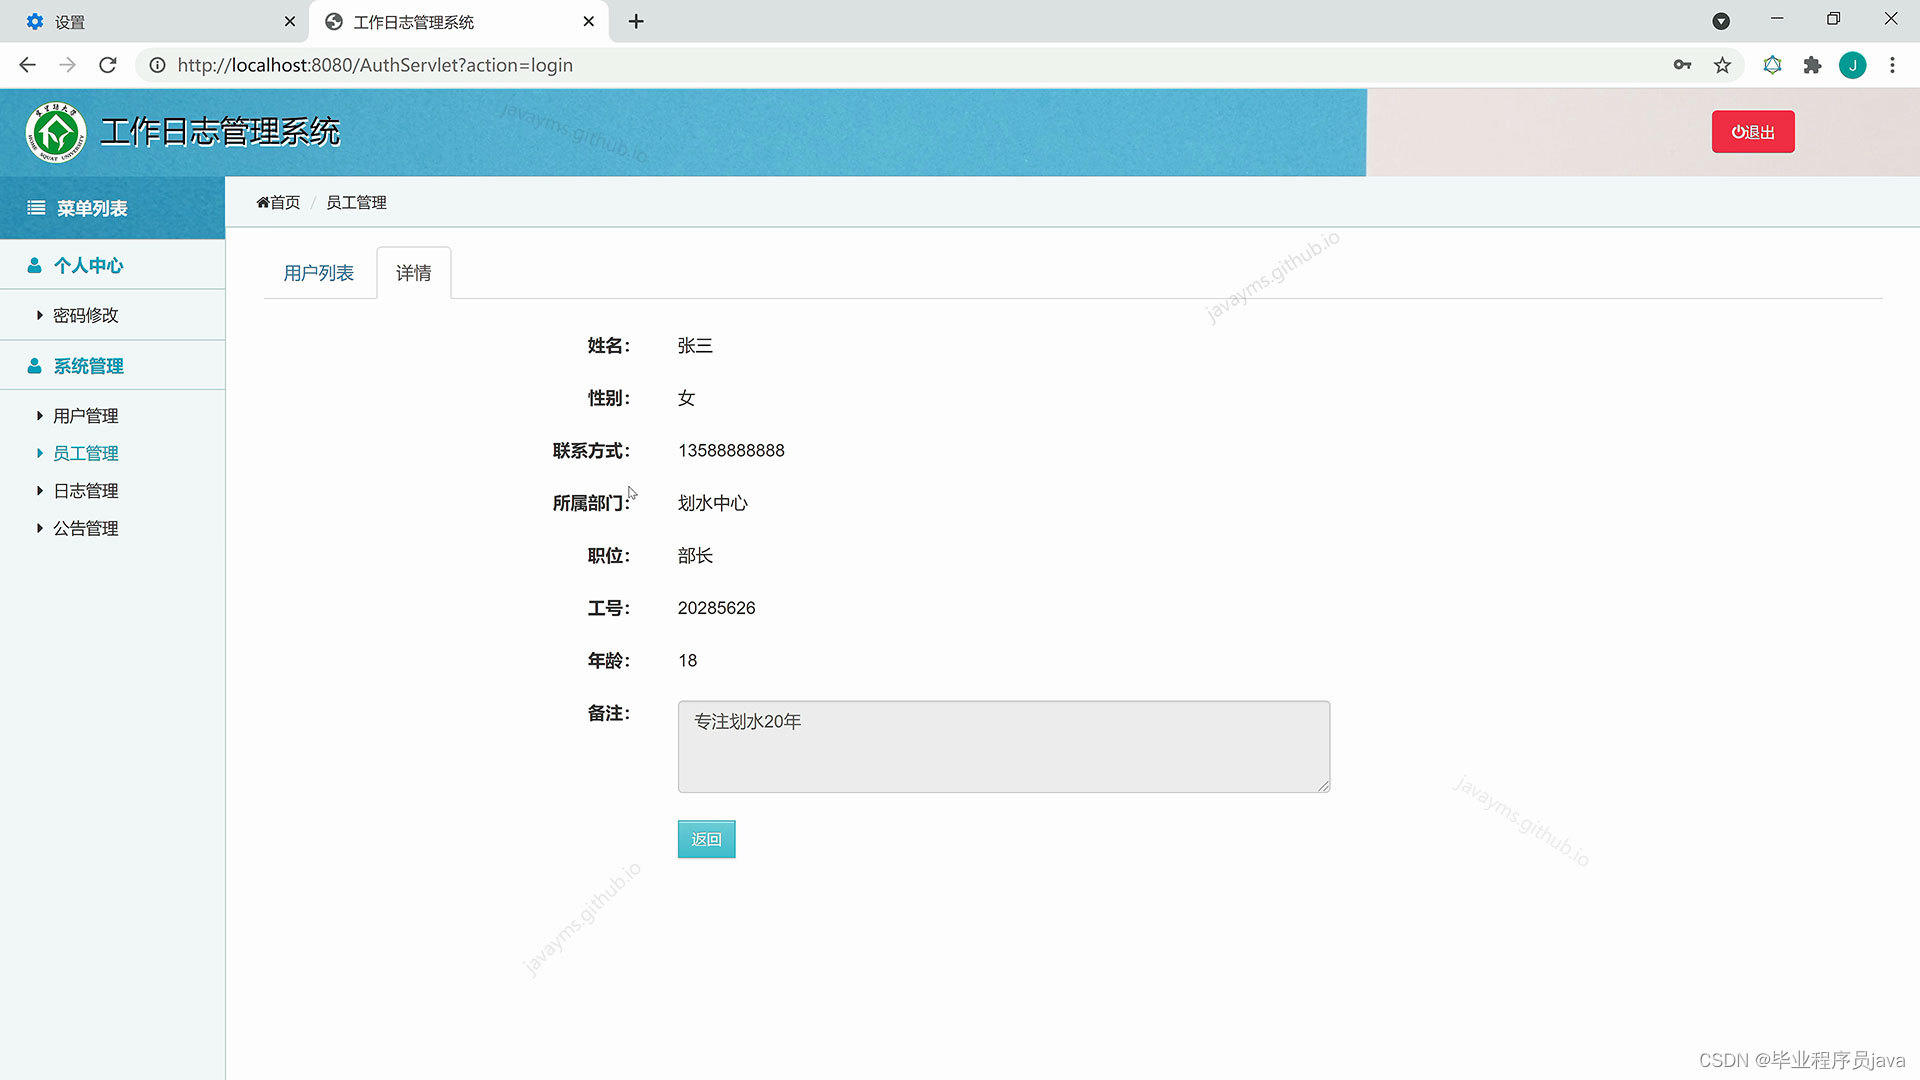Viewport: 1920px width, 1080px height.
Task: Open the browser extensions puzzle icon
Action: (x=1812, y=65)
